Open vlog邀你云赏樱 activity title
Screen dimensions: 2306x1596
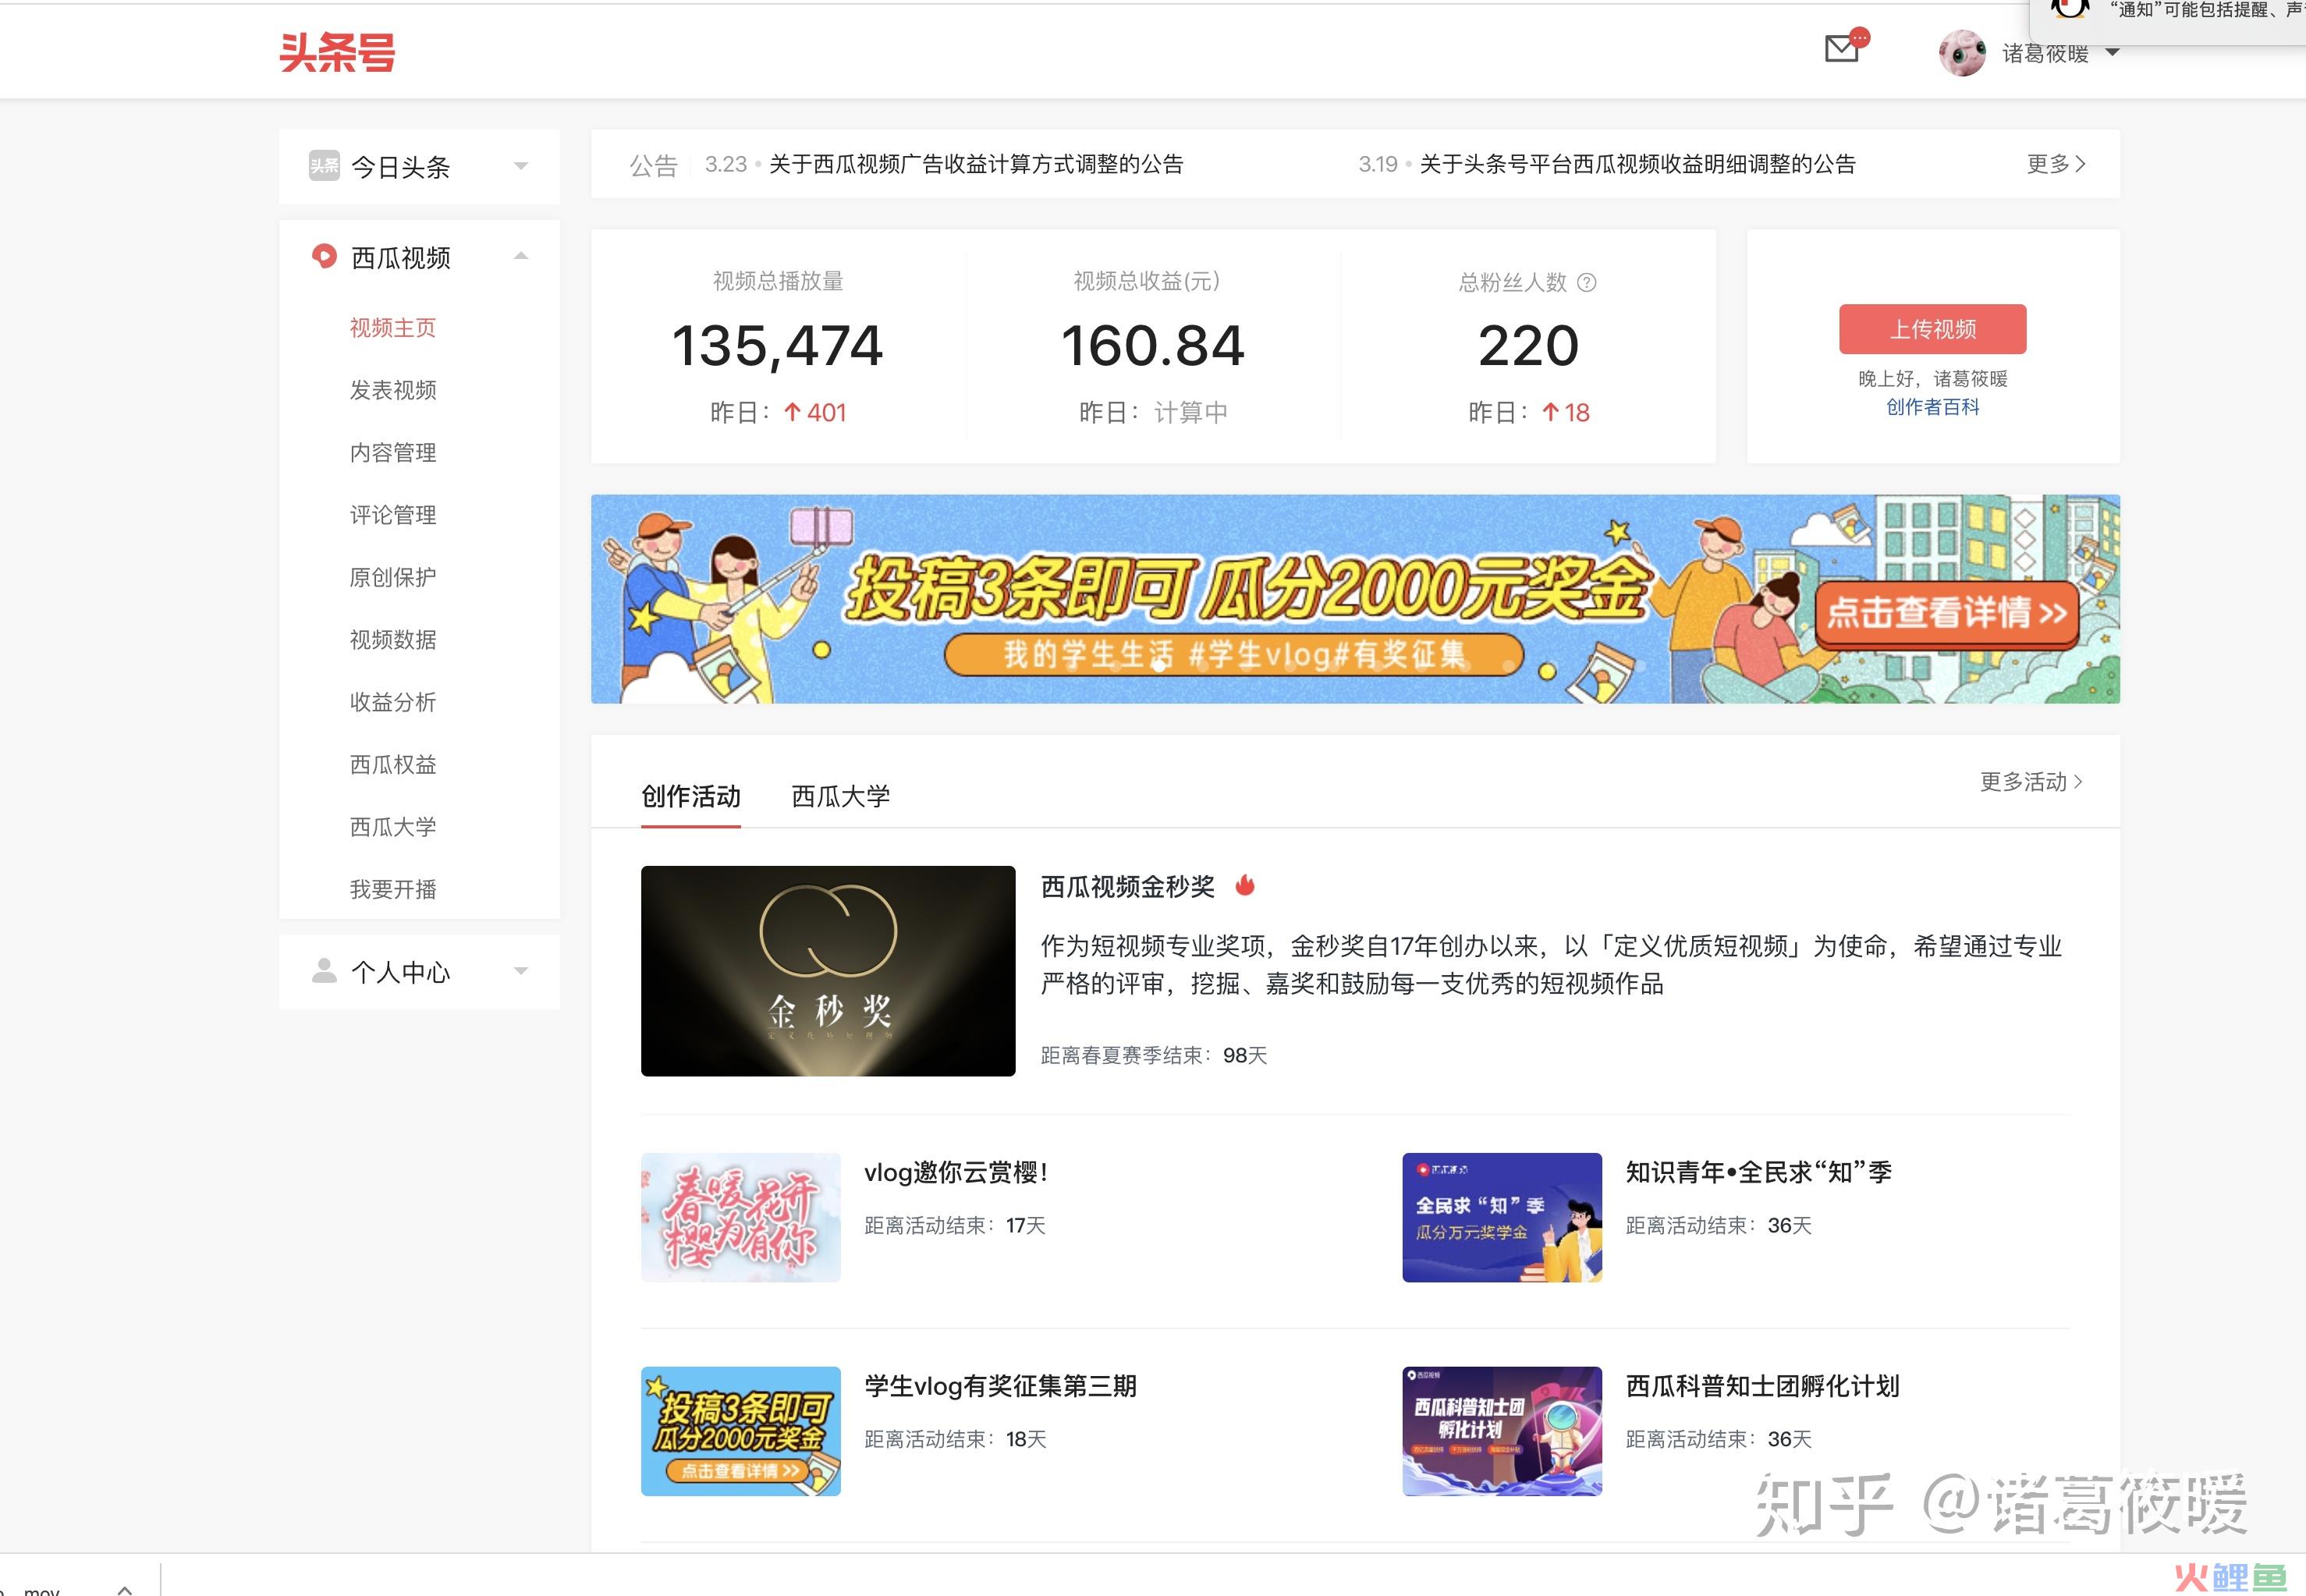tap(956, 1173)
